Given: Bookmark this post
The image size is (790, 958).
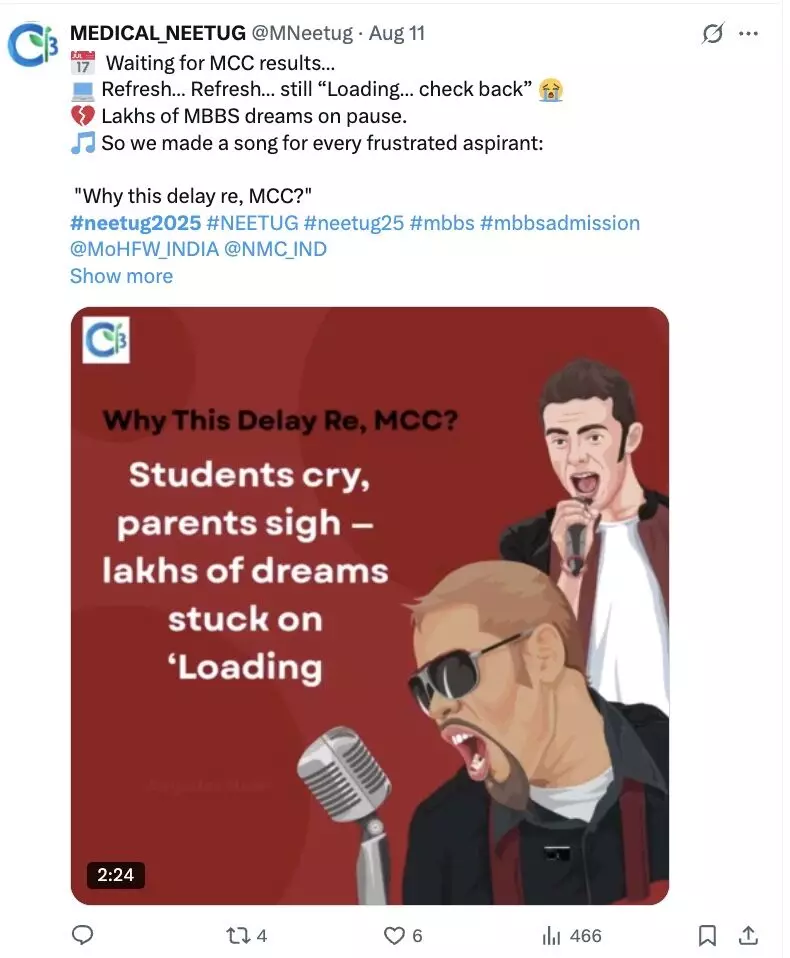Looking at the screenshot, I should [x=707, y=935].
